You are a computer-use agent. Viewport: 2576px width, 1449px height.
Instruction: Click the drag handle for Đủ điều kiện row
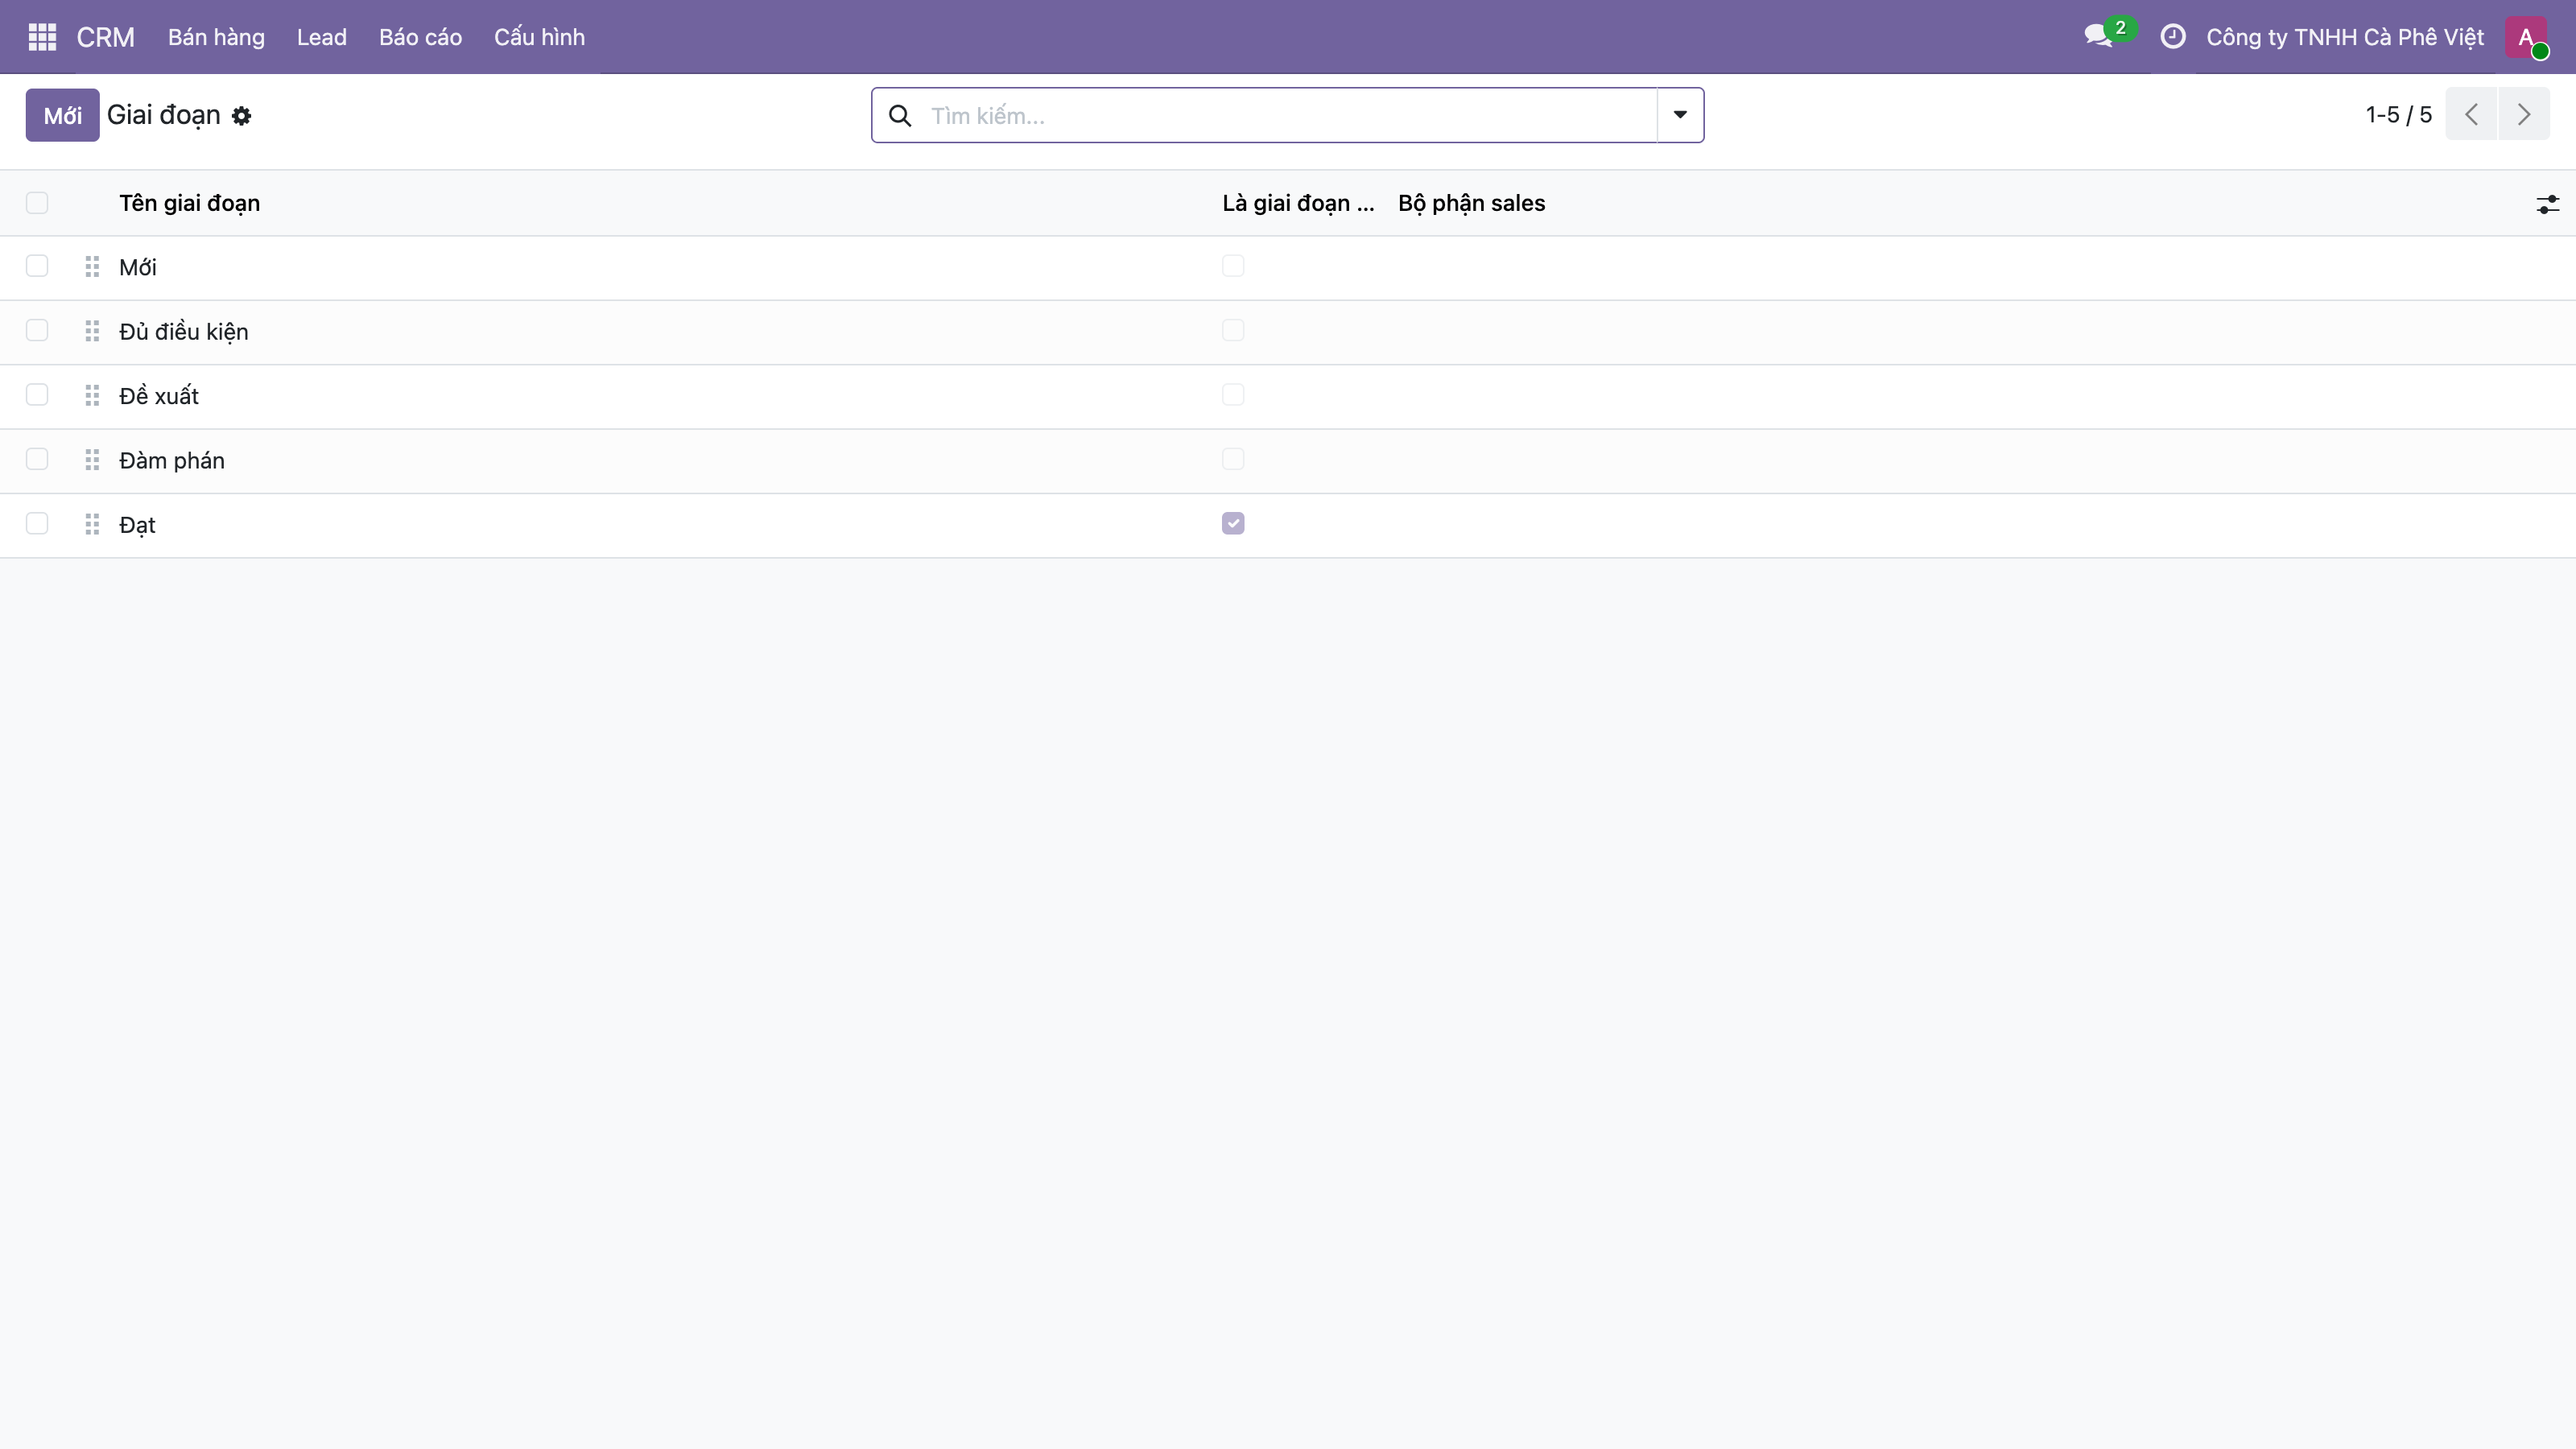(x=92, y=331)
